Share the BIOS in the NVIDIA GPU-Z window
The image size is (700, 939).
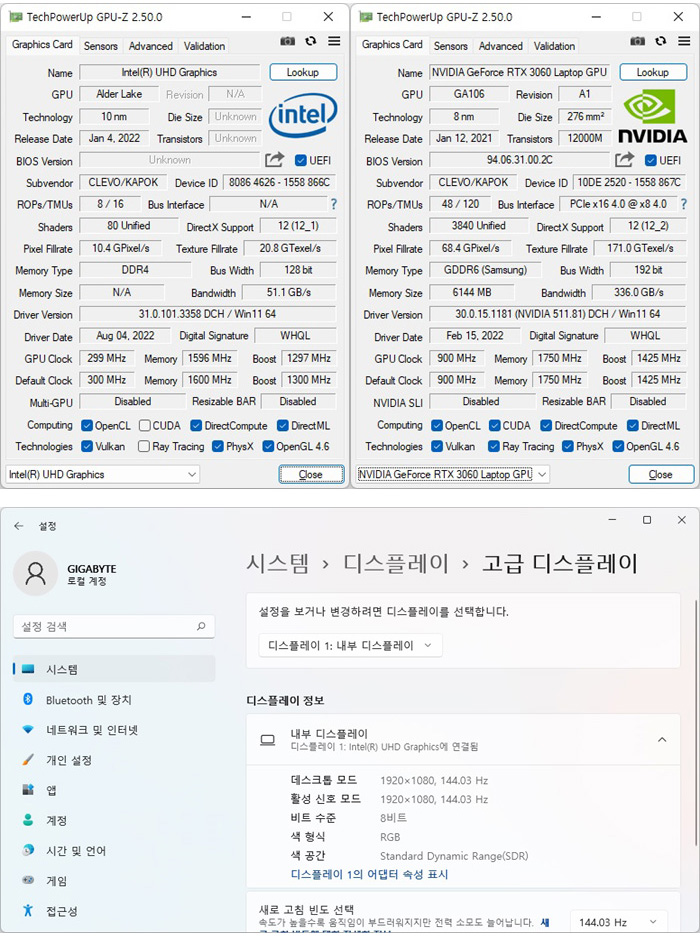pos(624,159)
